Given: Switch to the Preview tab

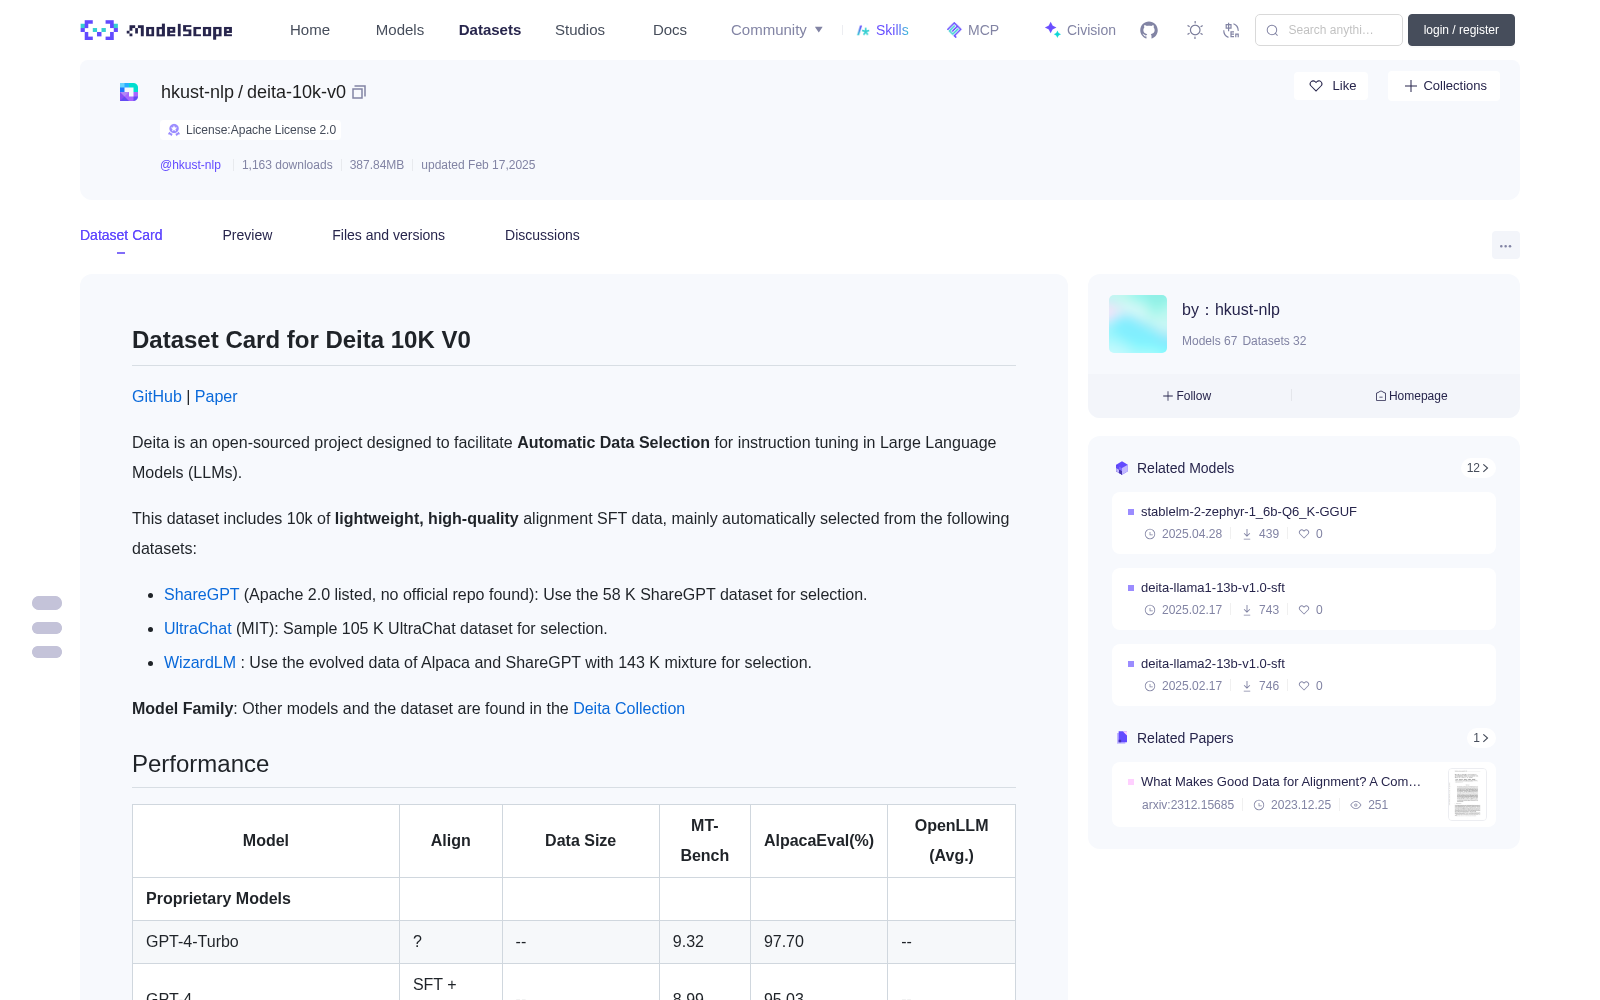Looking at the screenshot, I should 247,235.
